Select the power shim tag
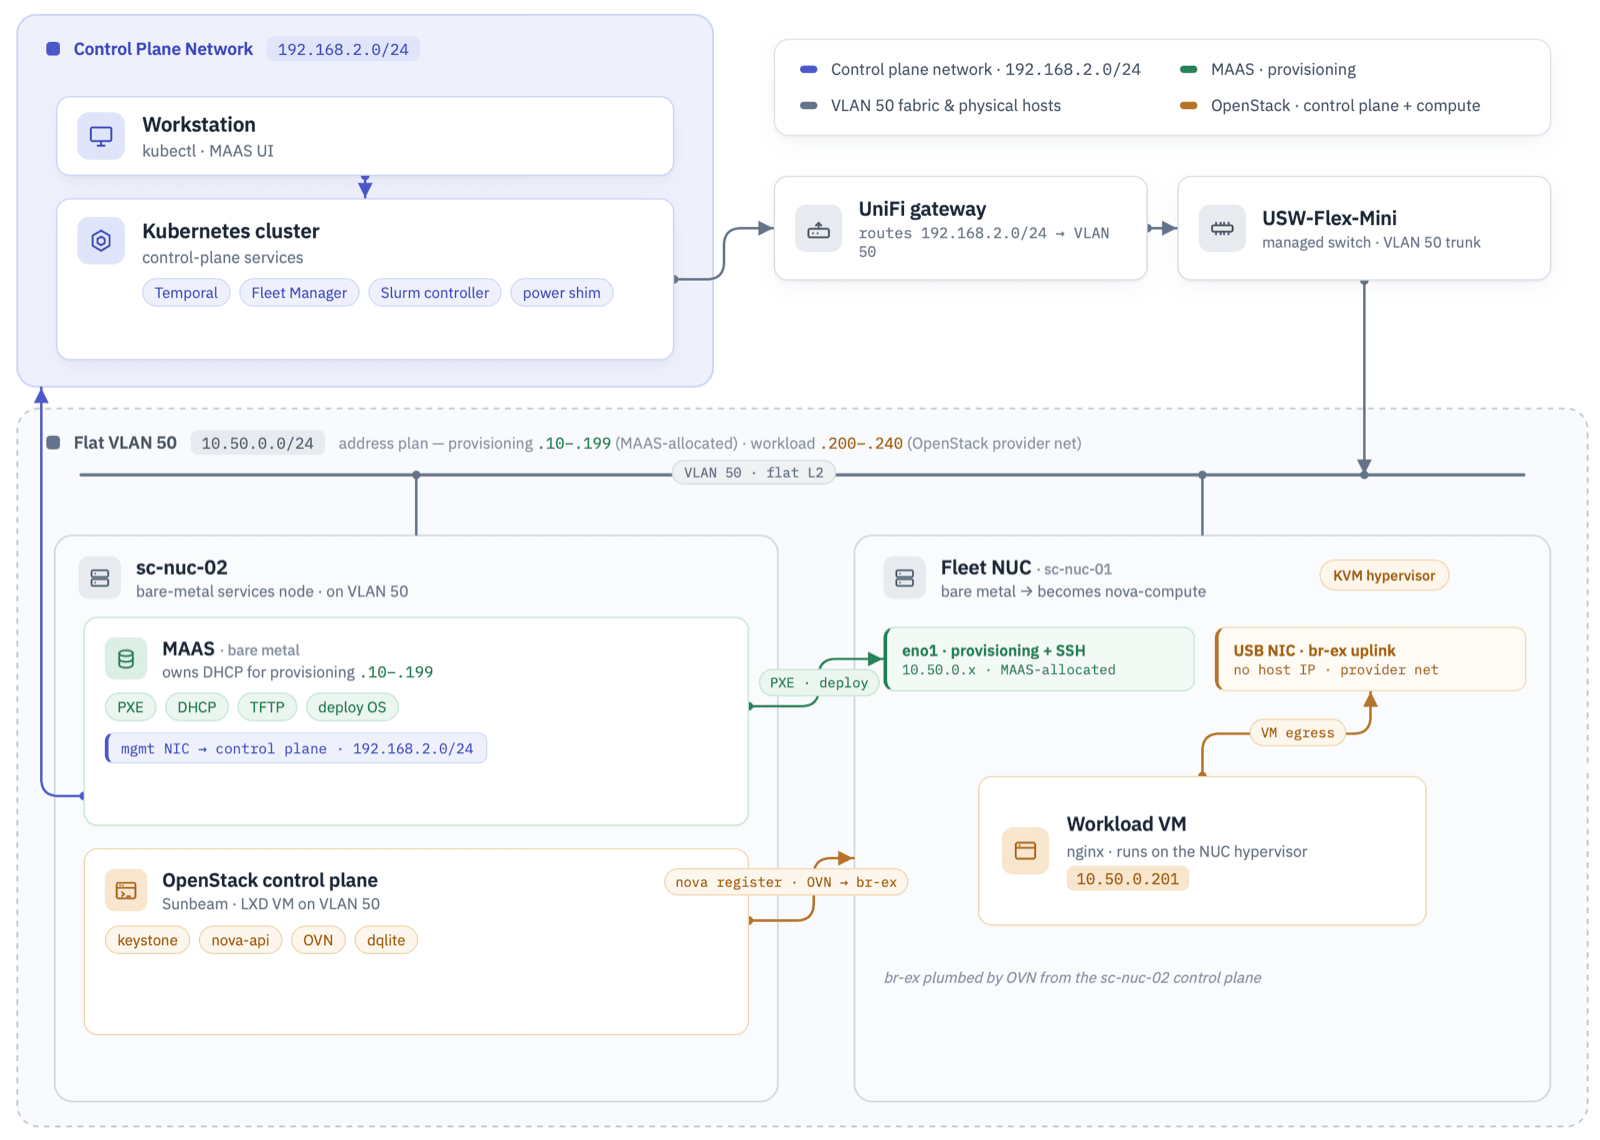The height and width of the screenshot is (1140, 1600). pos(562,293)
